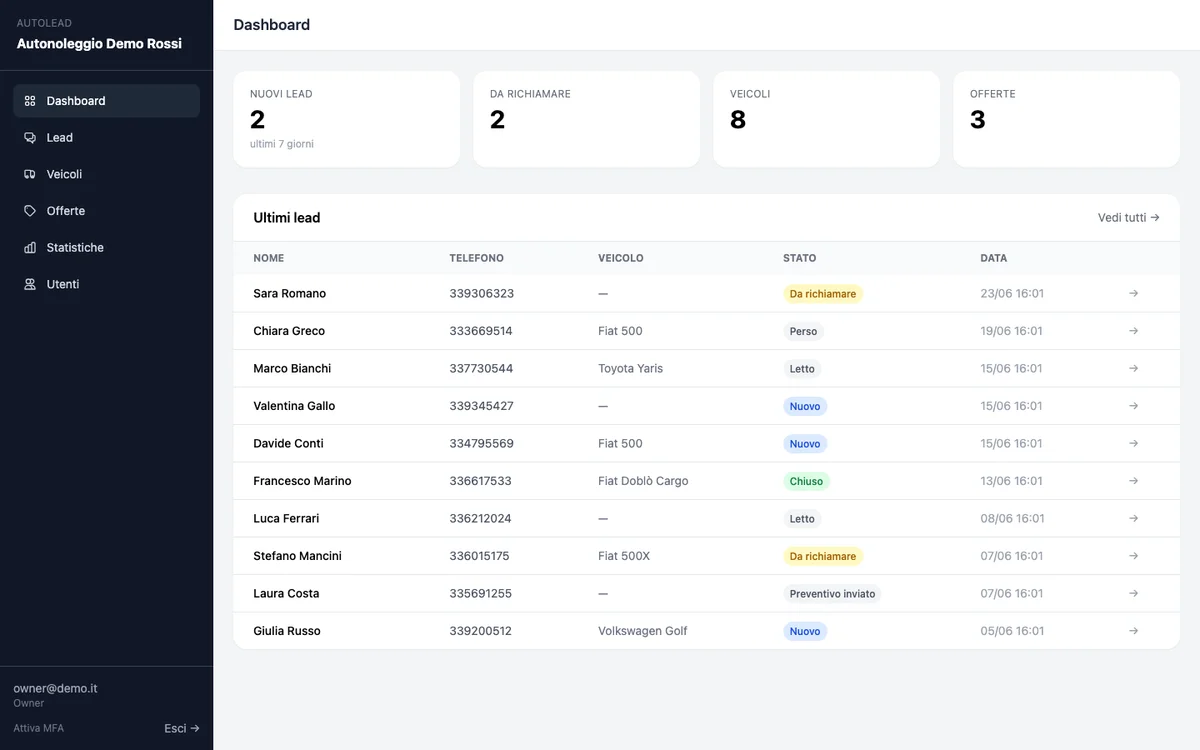Click Giulia Russo's Nuovo badge

(805, 631)
